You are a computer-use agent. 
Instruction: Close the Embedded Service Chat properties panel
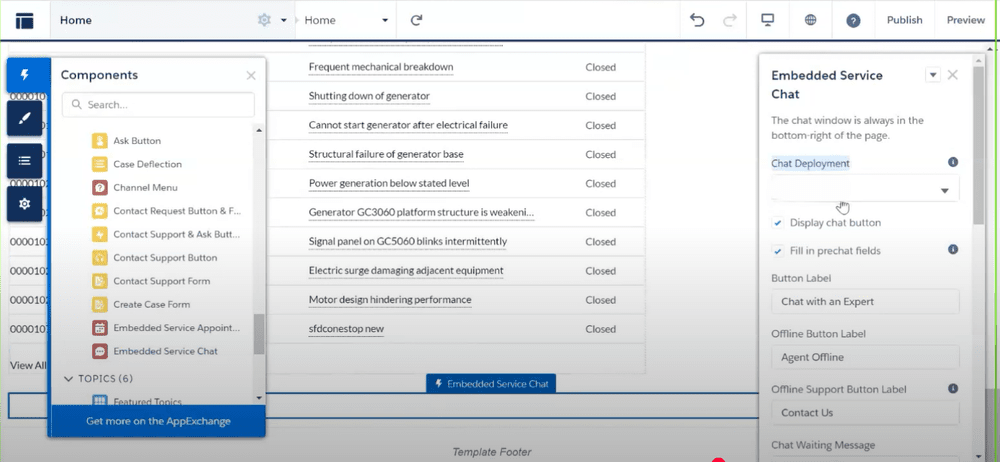pyautogui.click(x=953, y=75)
